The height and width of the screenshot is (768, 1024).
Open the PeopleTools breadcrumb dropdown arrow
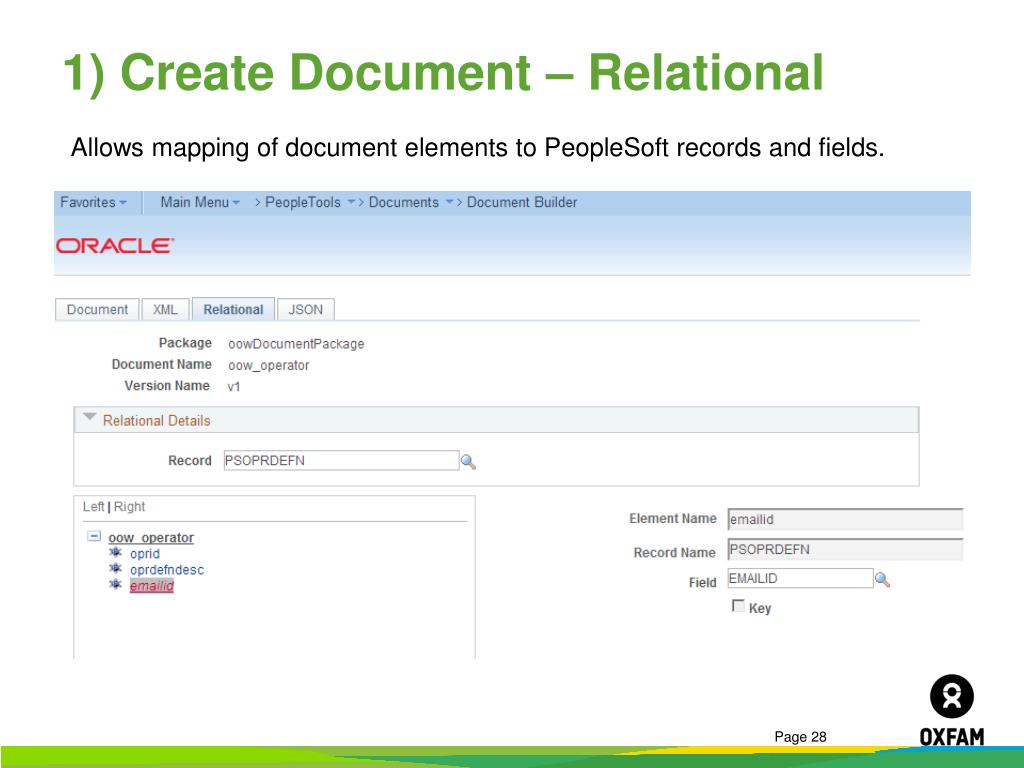pyautogui.click(x=351, y=202)
